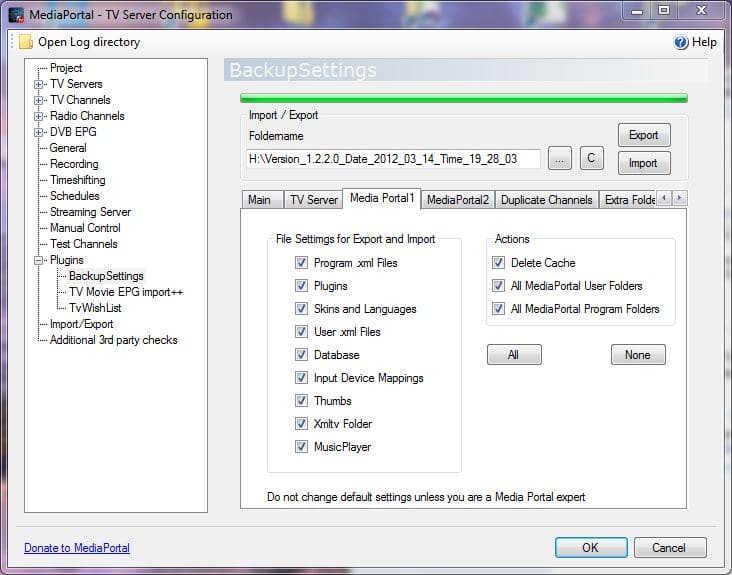Toggle Input Device Mappings checkbox
This screenshot has width=732, height=575.
[x=301, y=378]
